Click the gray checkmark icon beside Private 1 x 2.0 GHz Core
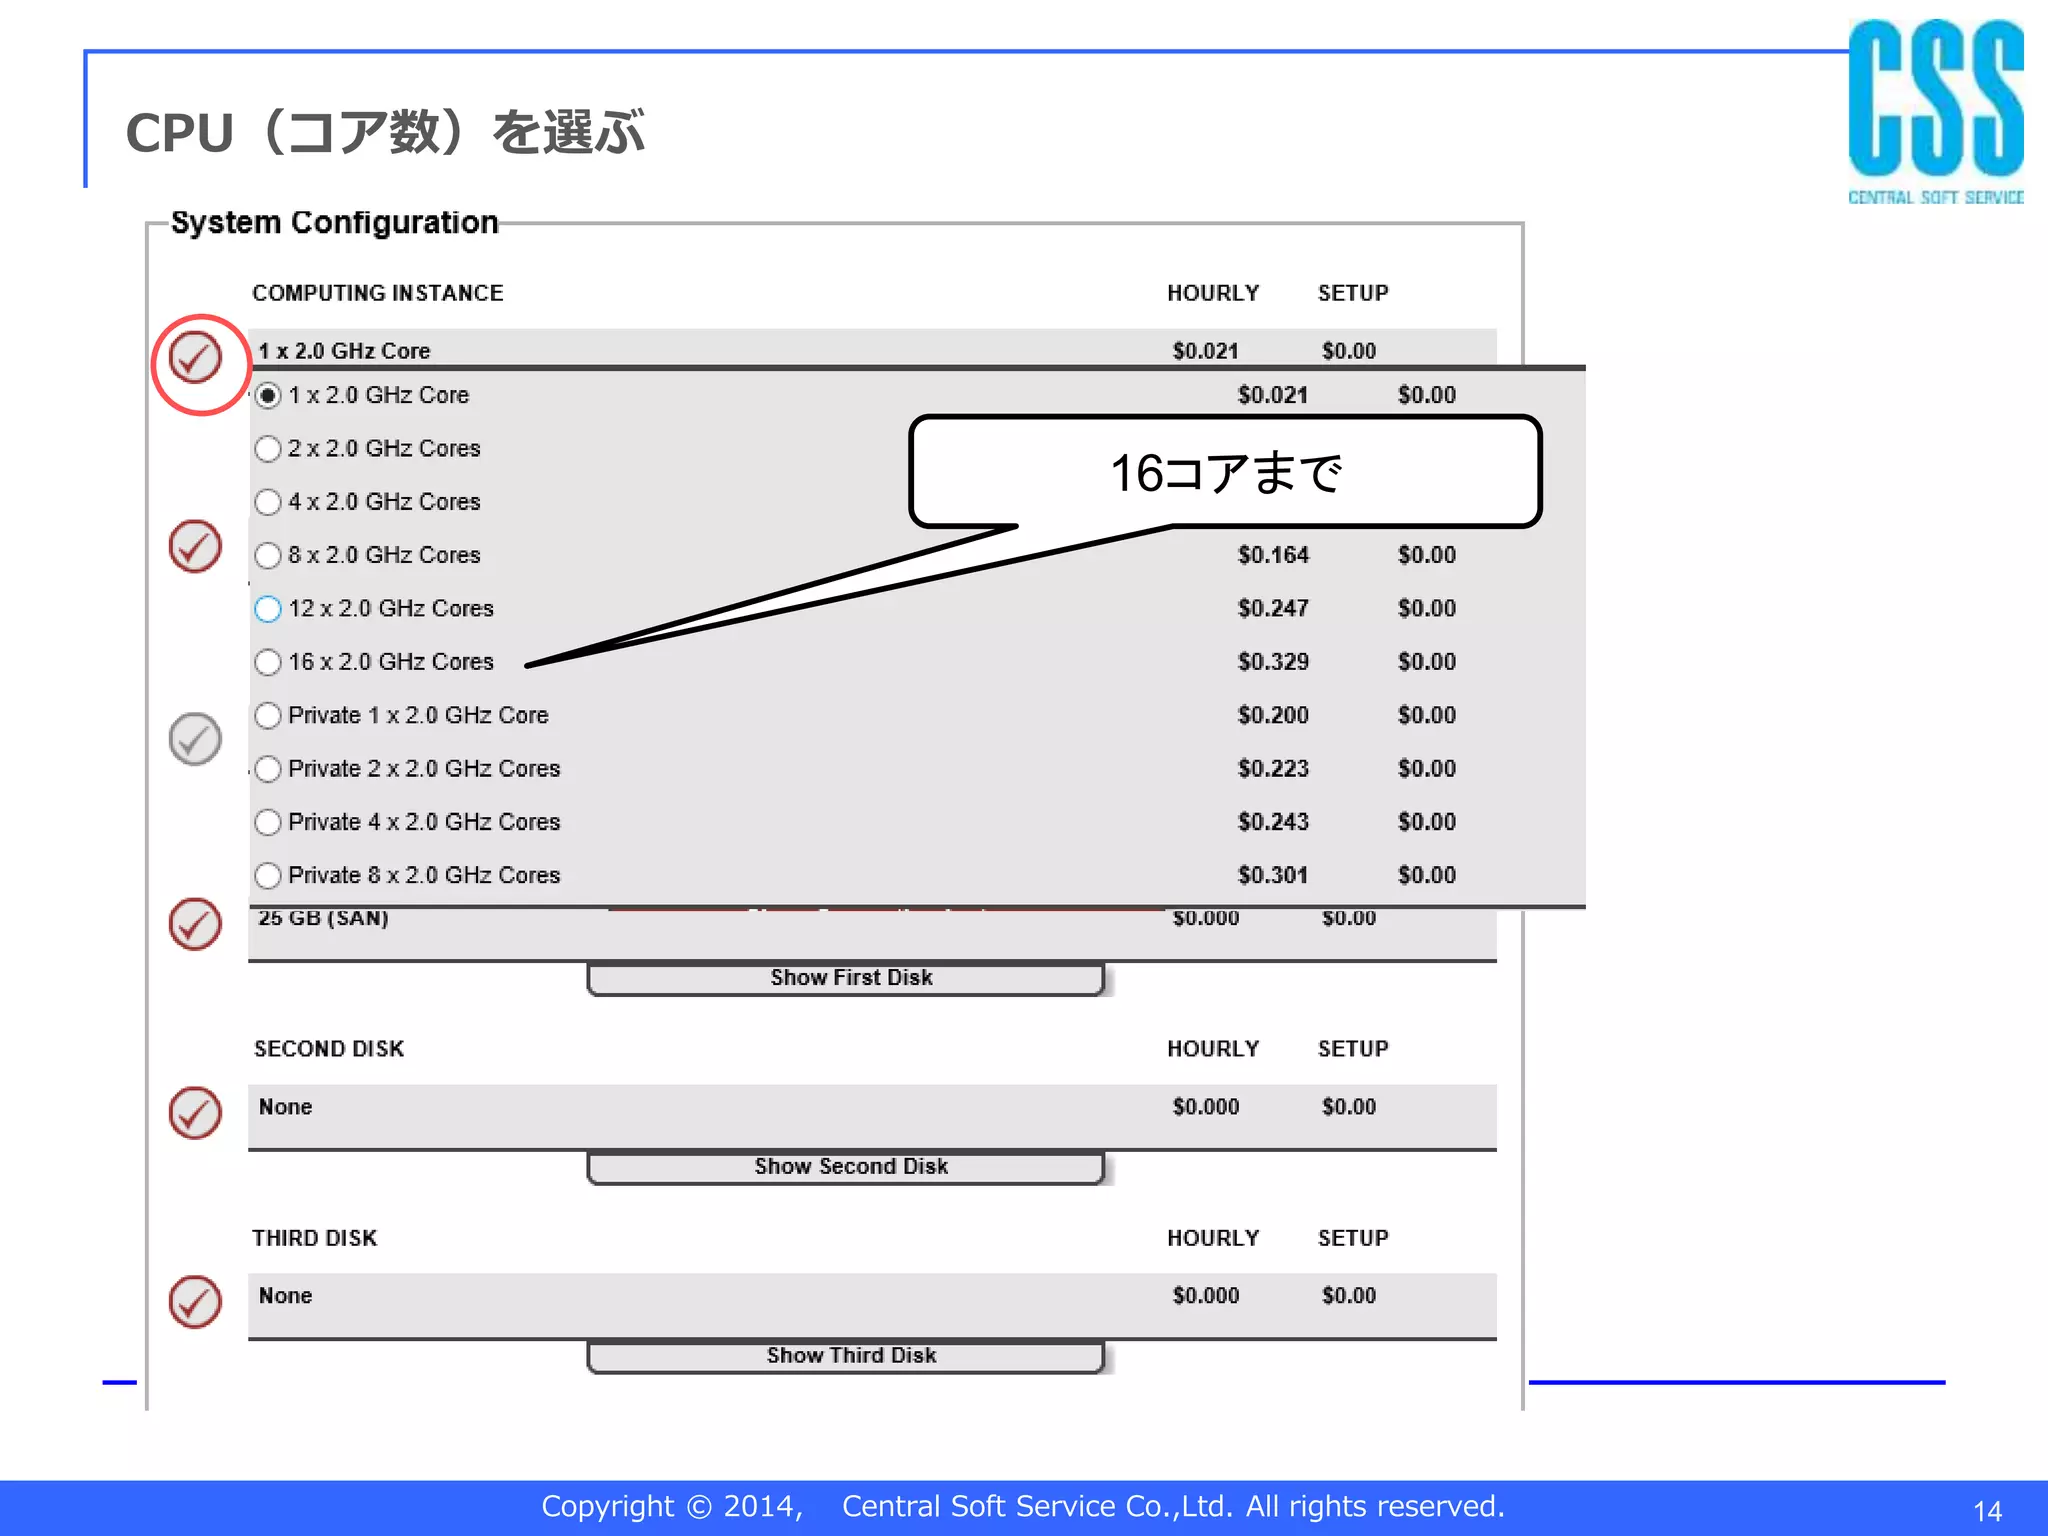Viewport: 2048px width, 1536px height. 195,739
